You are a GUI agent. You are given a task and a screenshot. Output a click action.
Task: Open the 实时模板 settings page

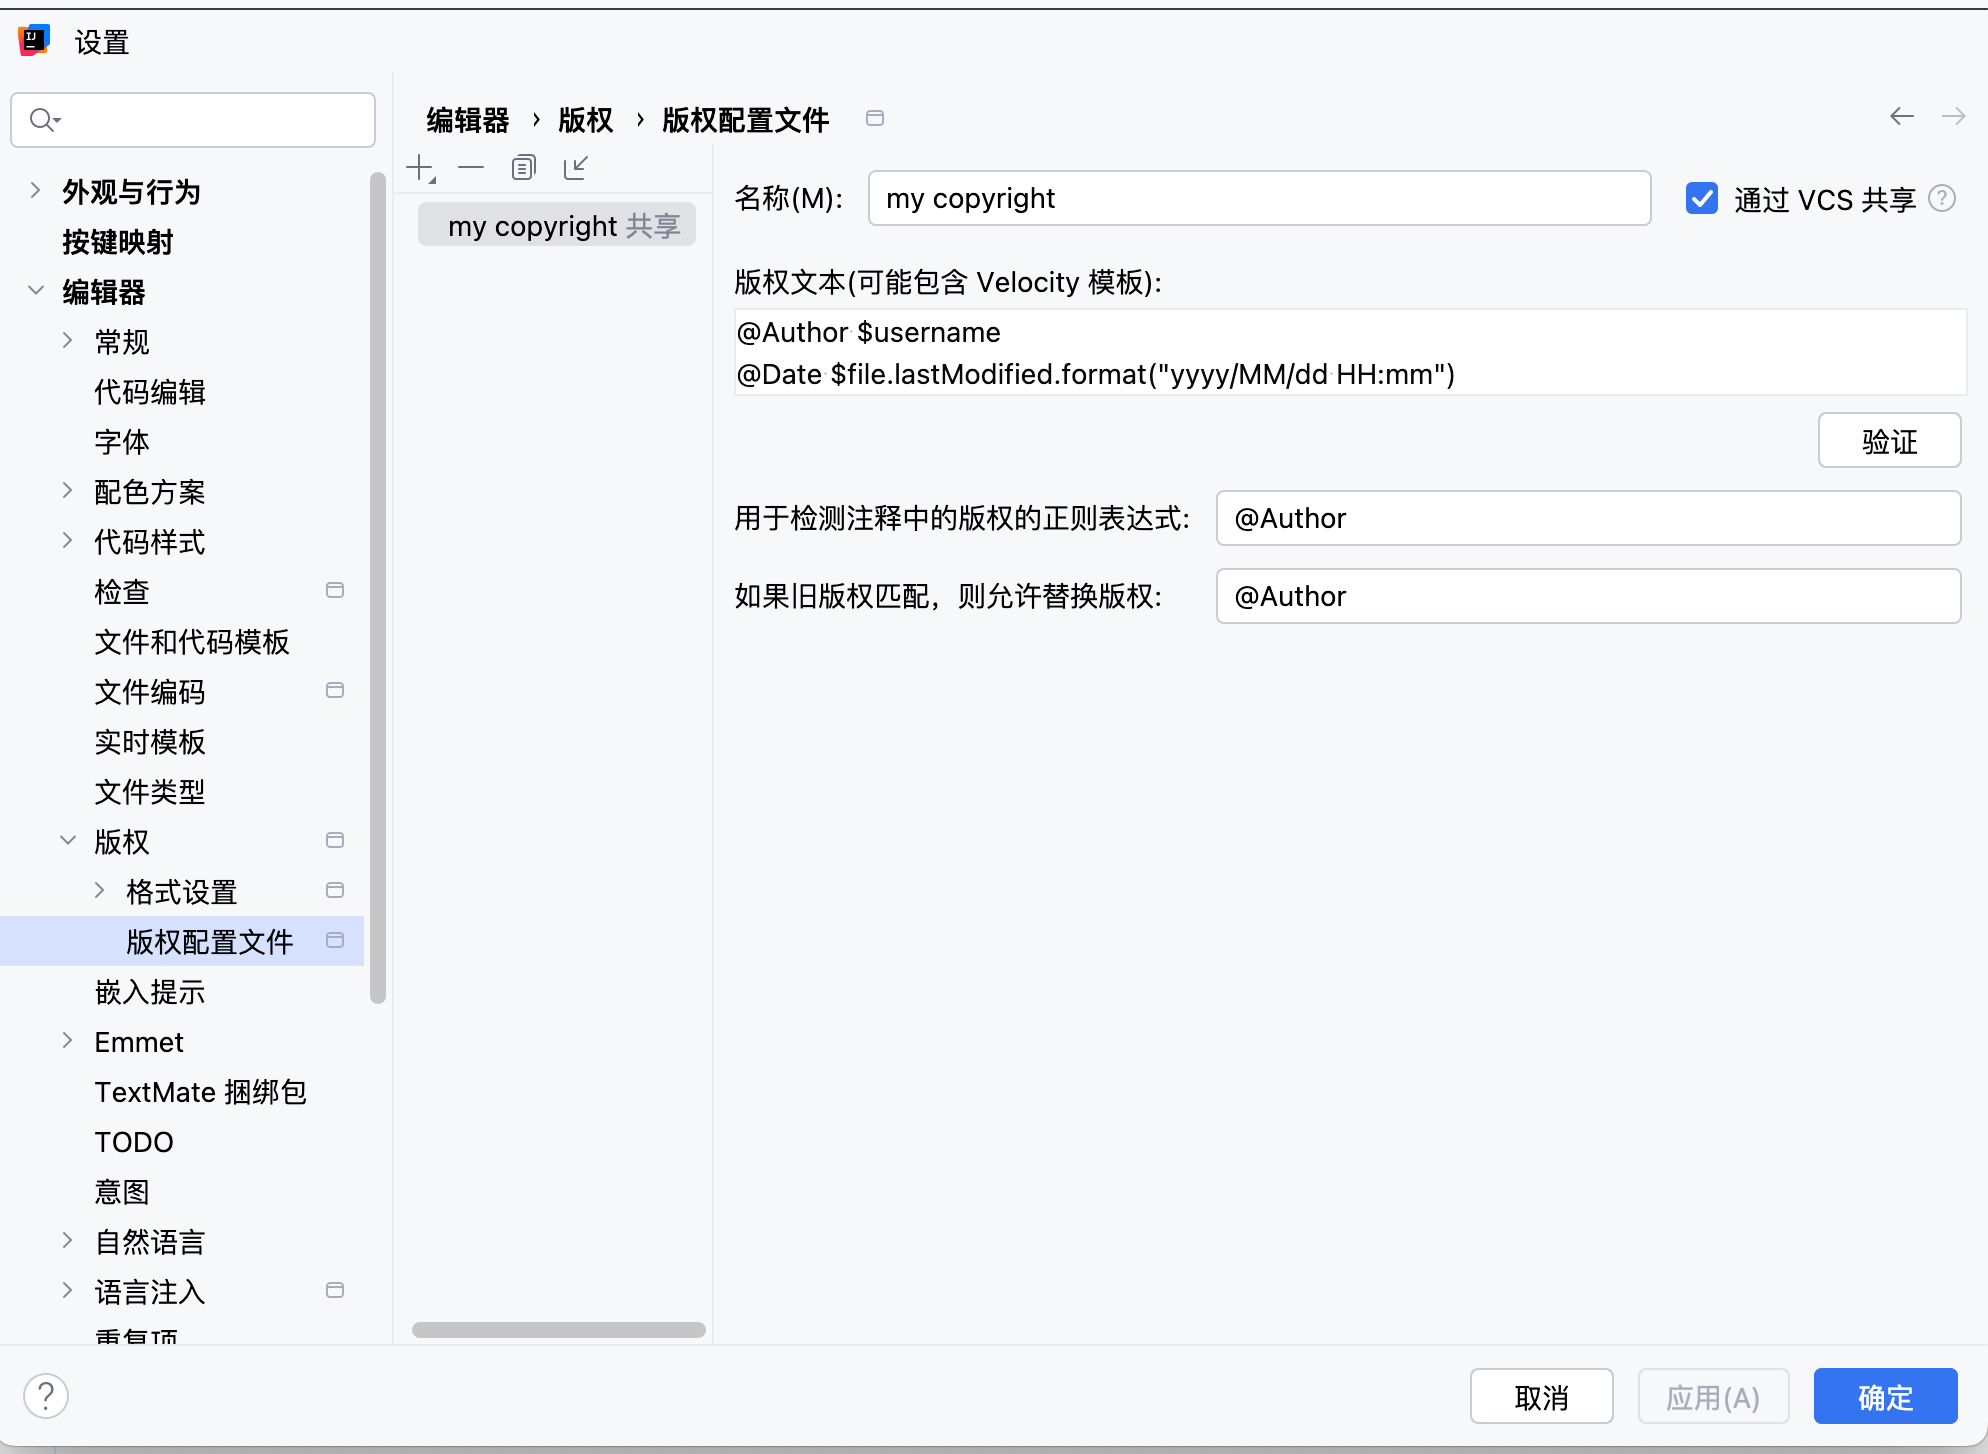(150, 742)
